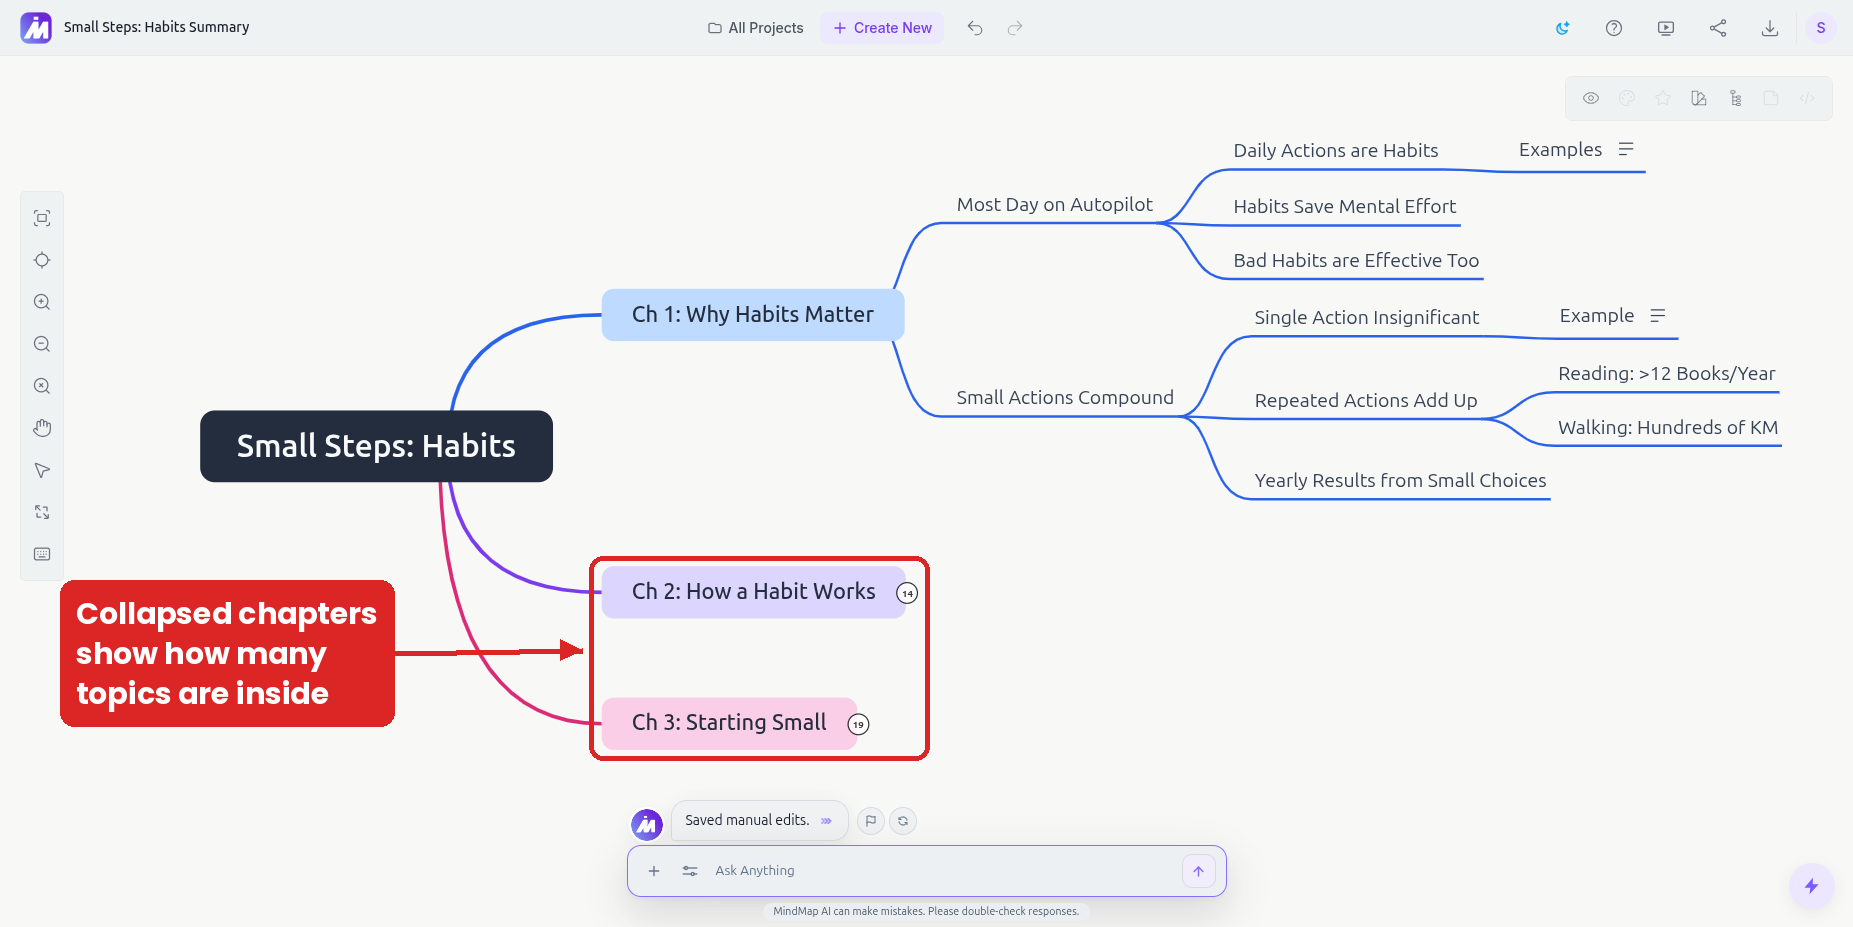Click Ask Anything input field
Screen dimensions: 1853x927
point(940,871)
